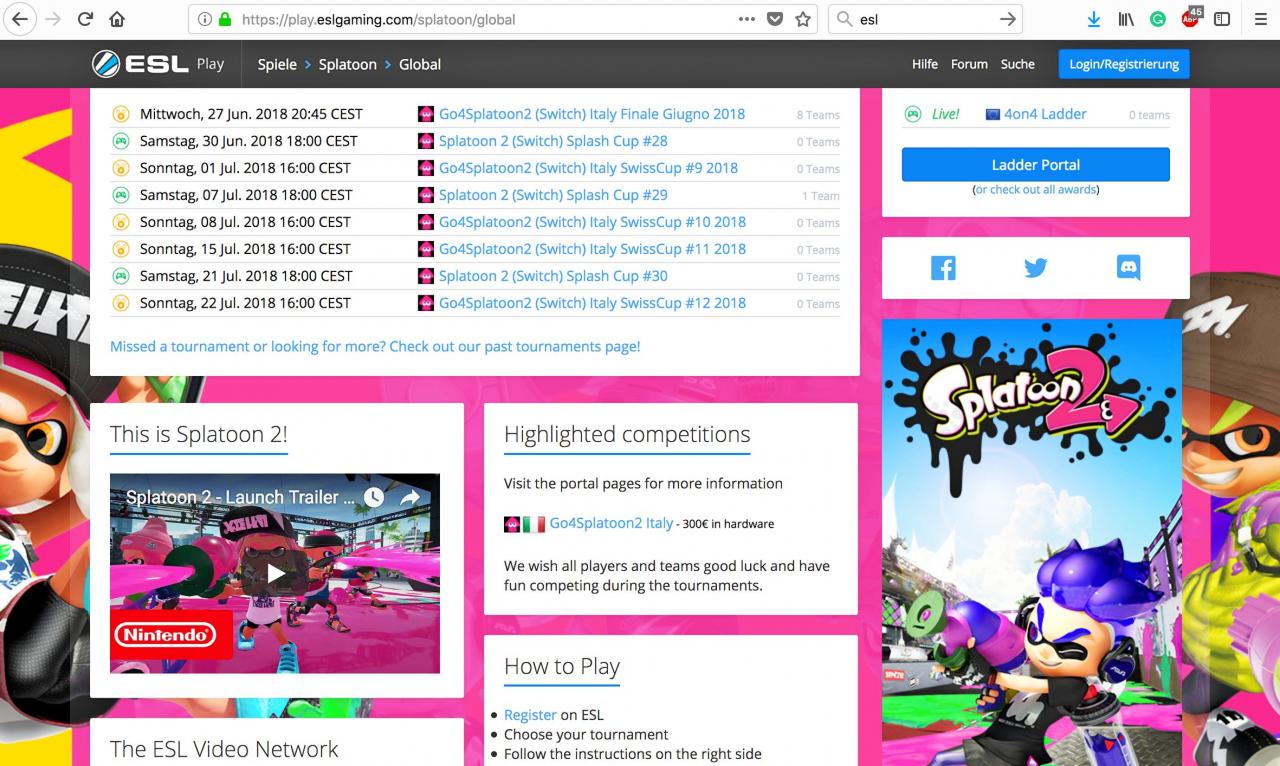This screenshot has height=766, width=1280.
Task: Click the '8 Teams' count in Finale Giugno row
Action: [818, 115]
